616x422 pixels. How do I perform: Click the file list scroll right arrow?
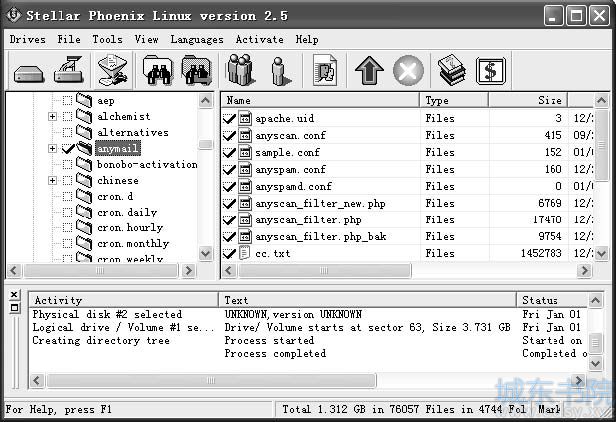coord(585,270)
